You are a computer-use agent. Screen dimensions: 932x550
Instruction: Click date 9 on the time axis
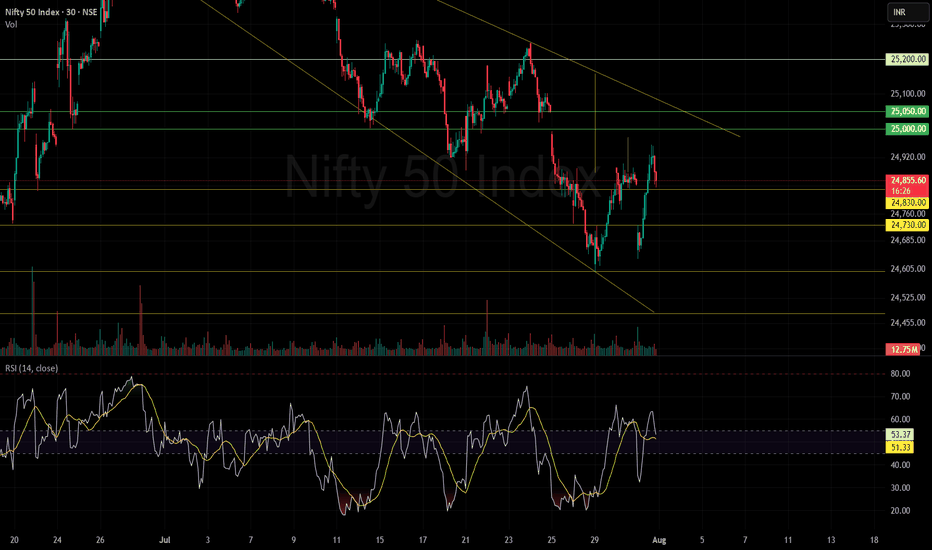(x=294, y=540)
